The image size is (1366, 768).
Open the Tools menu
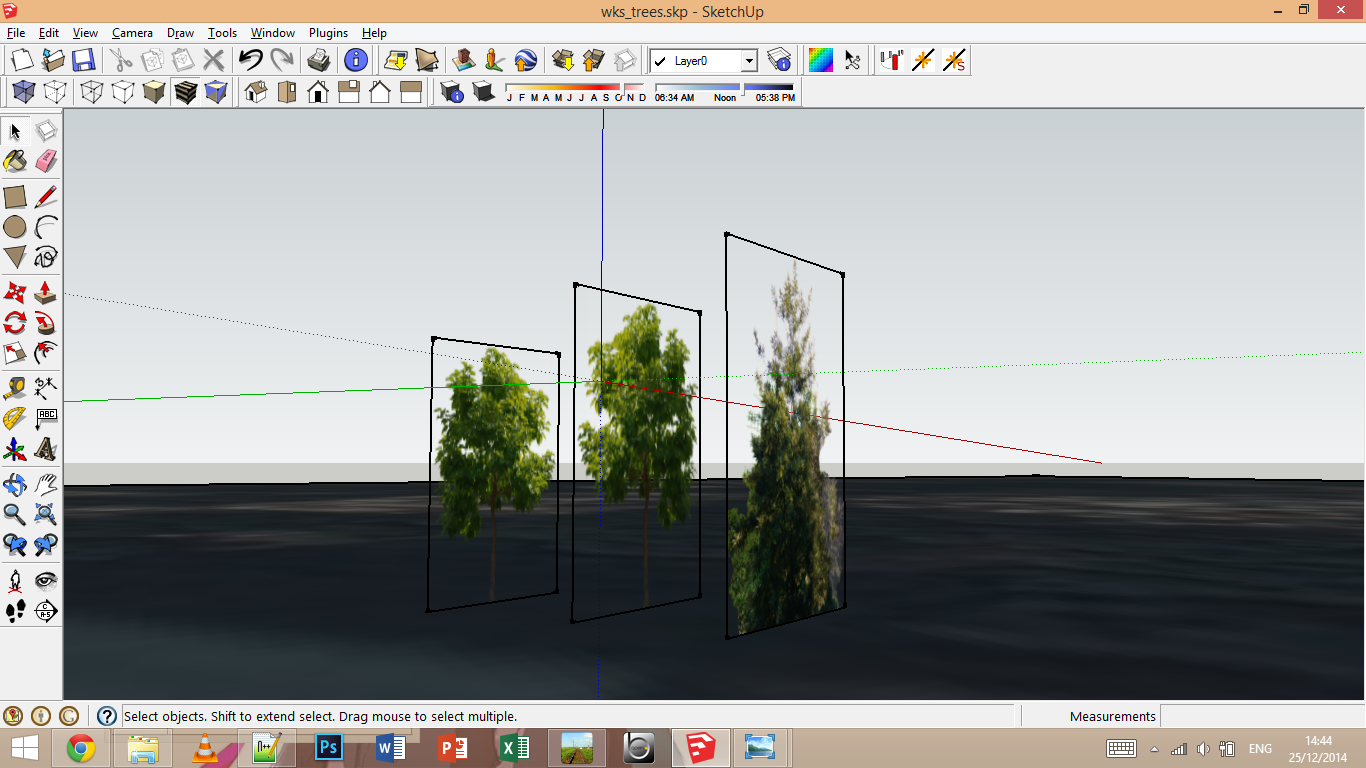222,33
